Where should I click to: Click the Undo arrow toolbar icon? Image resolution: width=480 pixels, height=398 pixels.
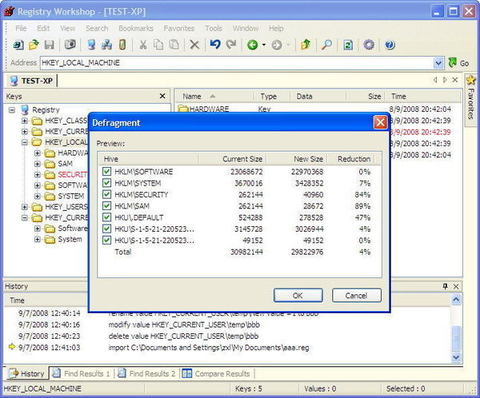point(215,44)
